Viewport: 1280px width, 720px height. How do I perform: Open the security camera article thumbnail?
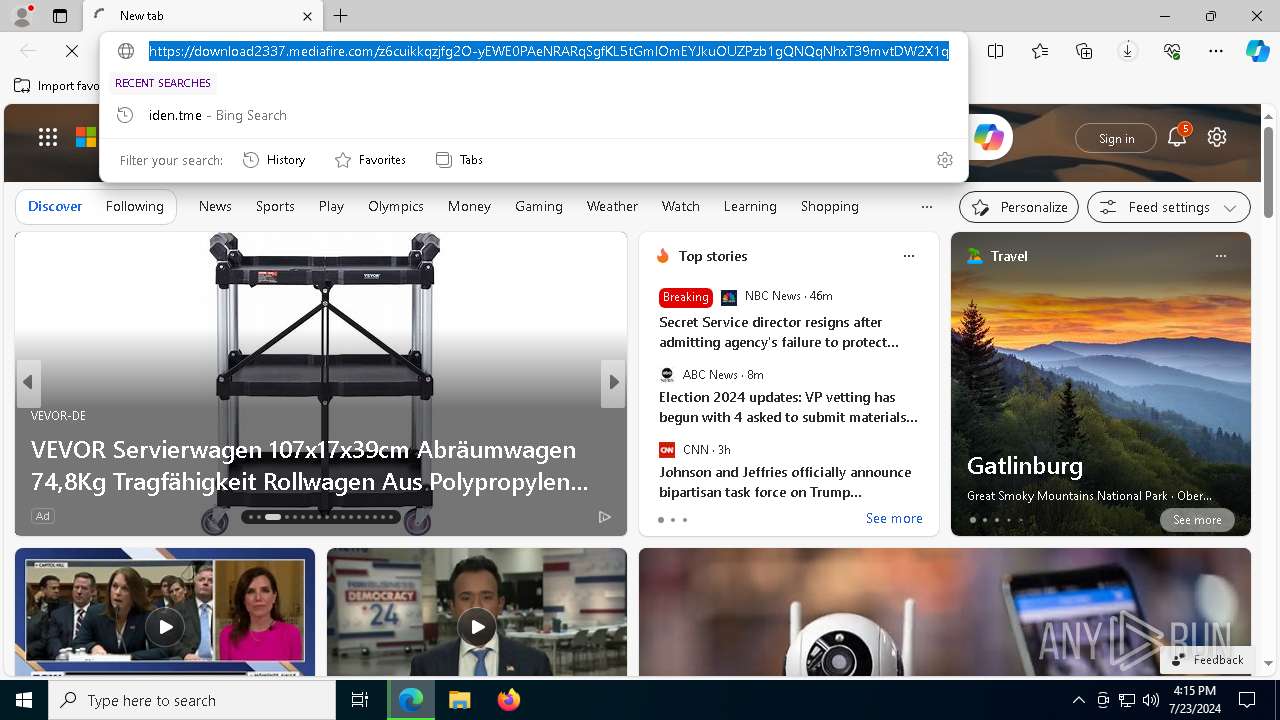click(945, 612)
